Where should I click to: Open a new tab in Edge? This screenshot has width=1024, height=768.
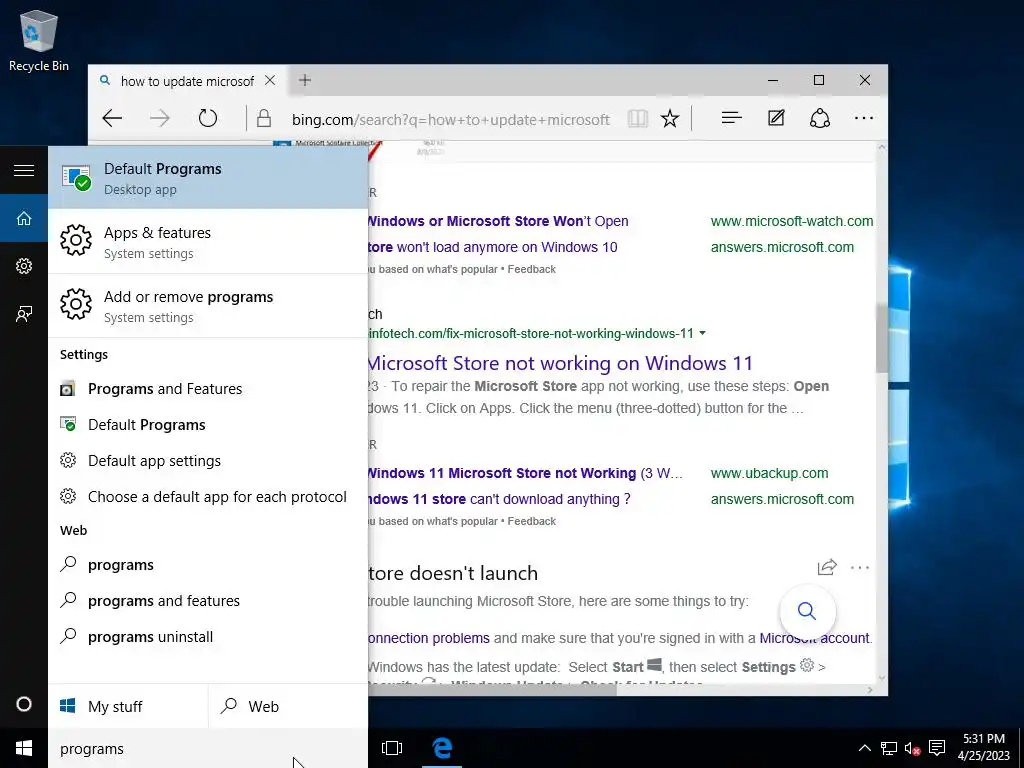[x=304, y=80]
